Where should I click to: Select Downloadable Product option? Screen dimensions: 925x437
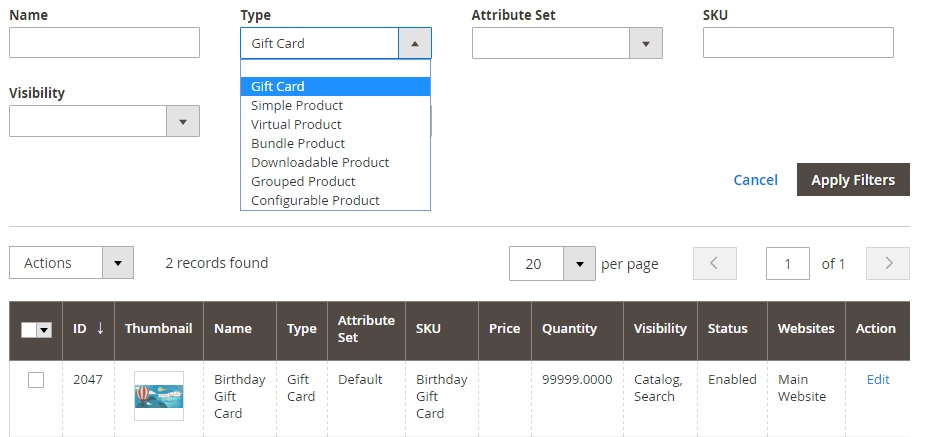(x=320, y=162)
